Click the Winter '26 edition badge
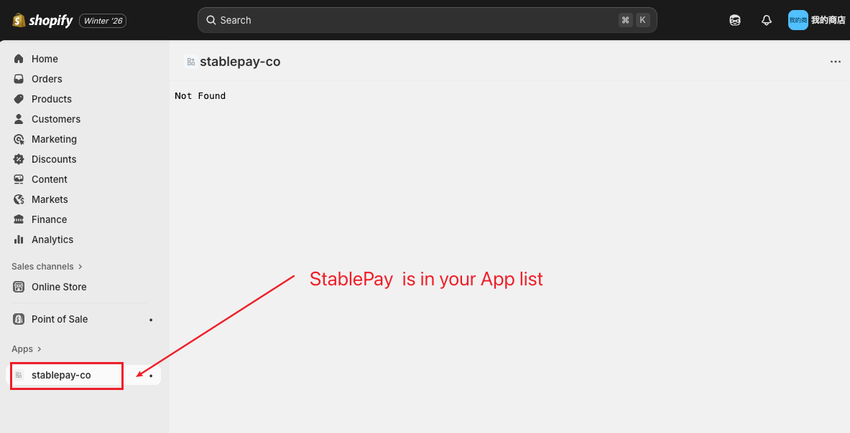The width and height of the screenshot is (850, 433). pyautogui.click(x=102, y=20)
